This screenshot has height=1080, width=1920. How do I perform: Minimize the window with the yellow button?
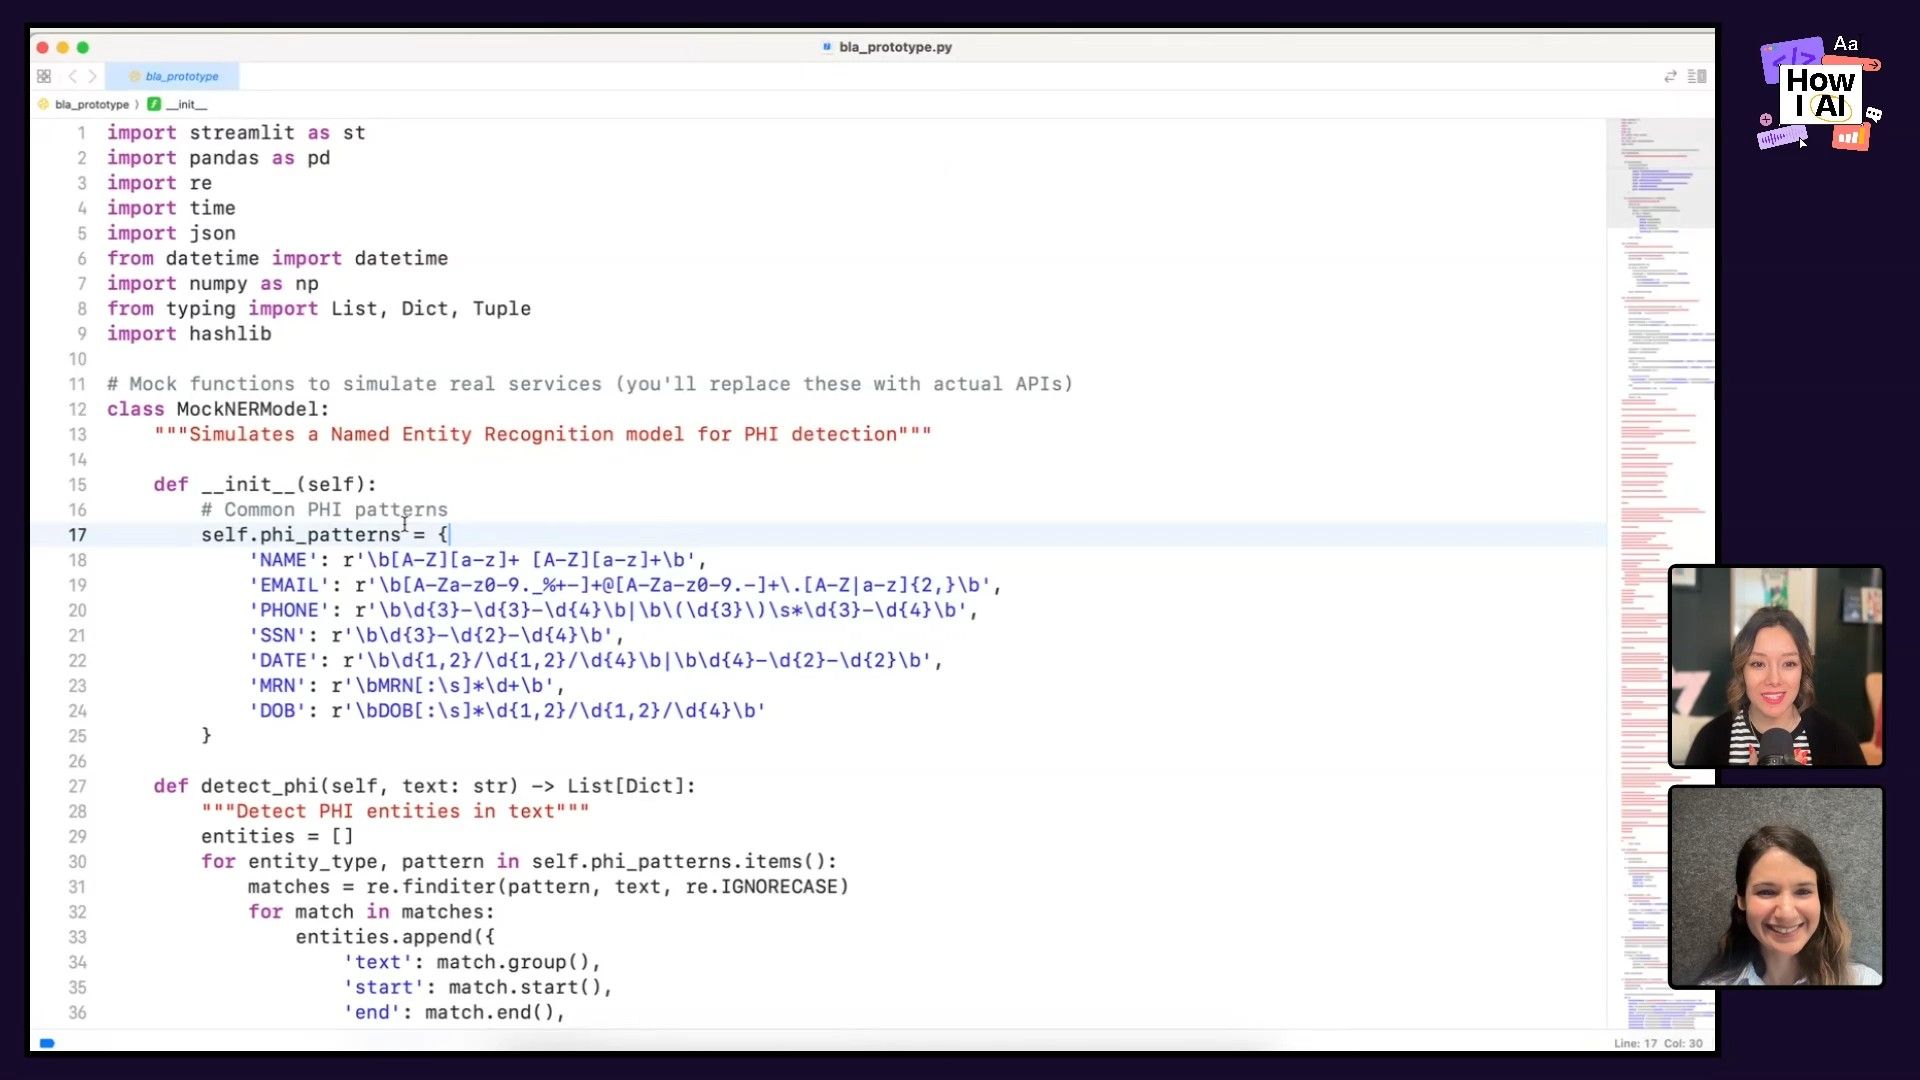pyautogui.click(x=62, y=47)
